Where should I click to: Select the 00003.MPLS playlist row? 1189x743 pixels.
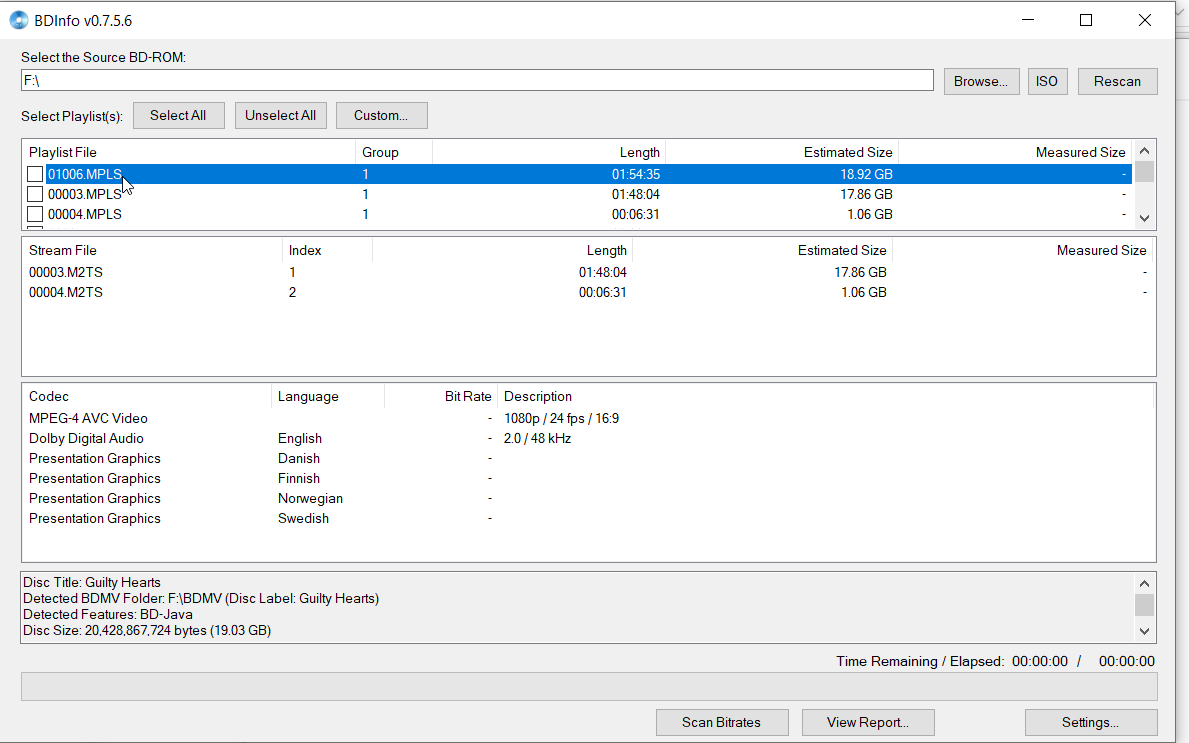[579, 194]
